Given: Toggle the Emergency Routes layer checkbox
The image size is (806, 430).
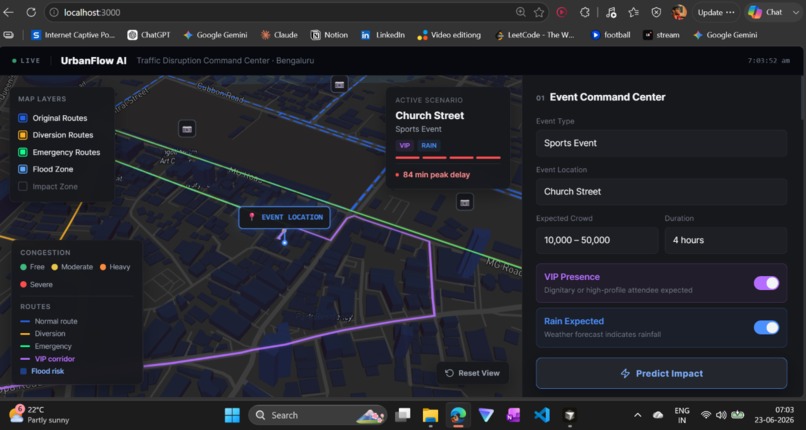Looking at the screenshot, I should pos(23,152).
